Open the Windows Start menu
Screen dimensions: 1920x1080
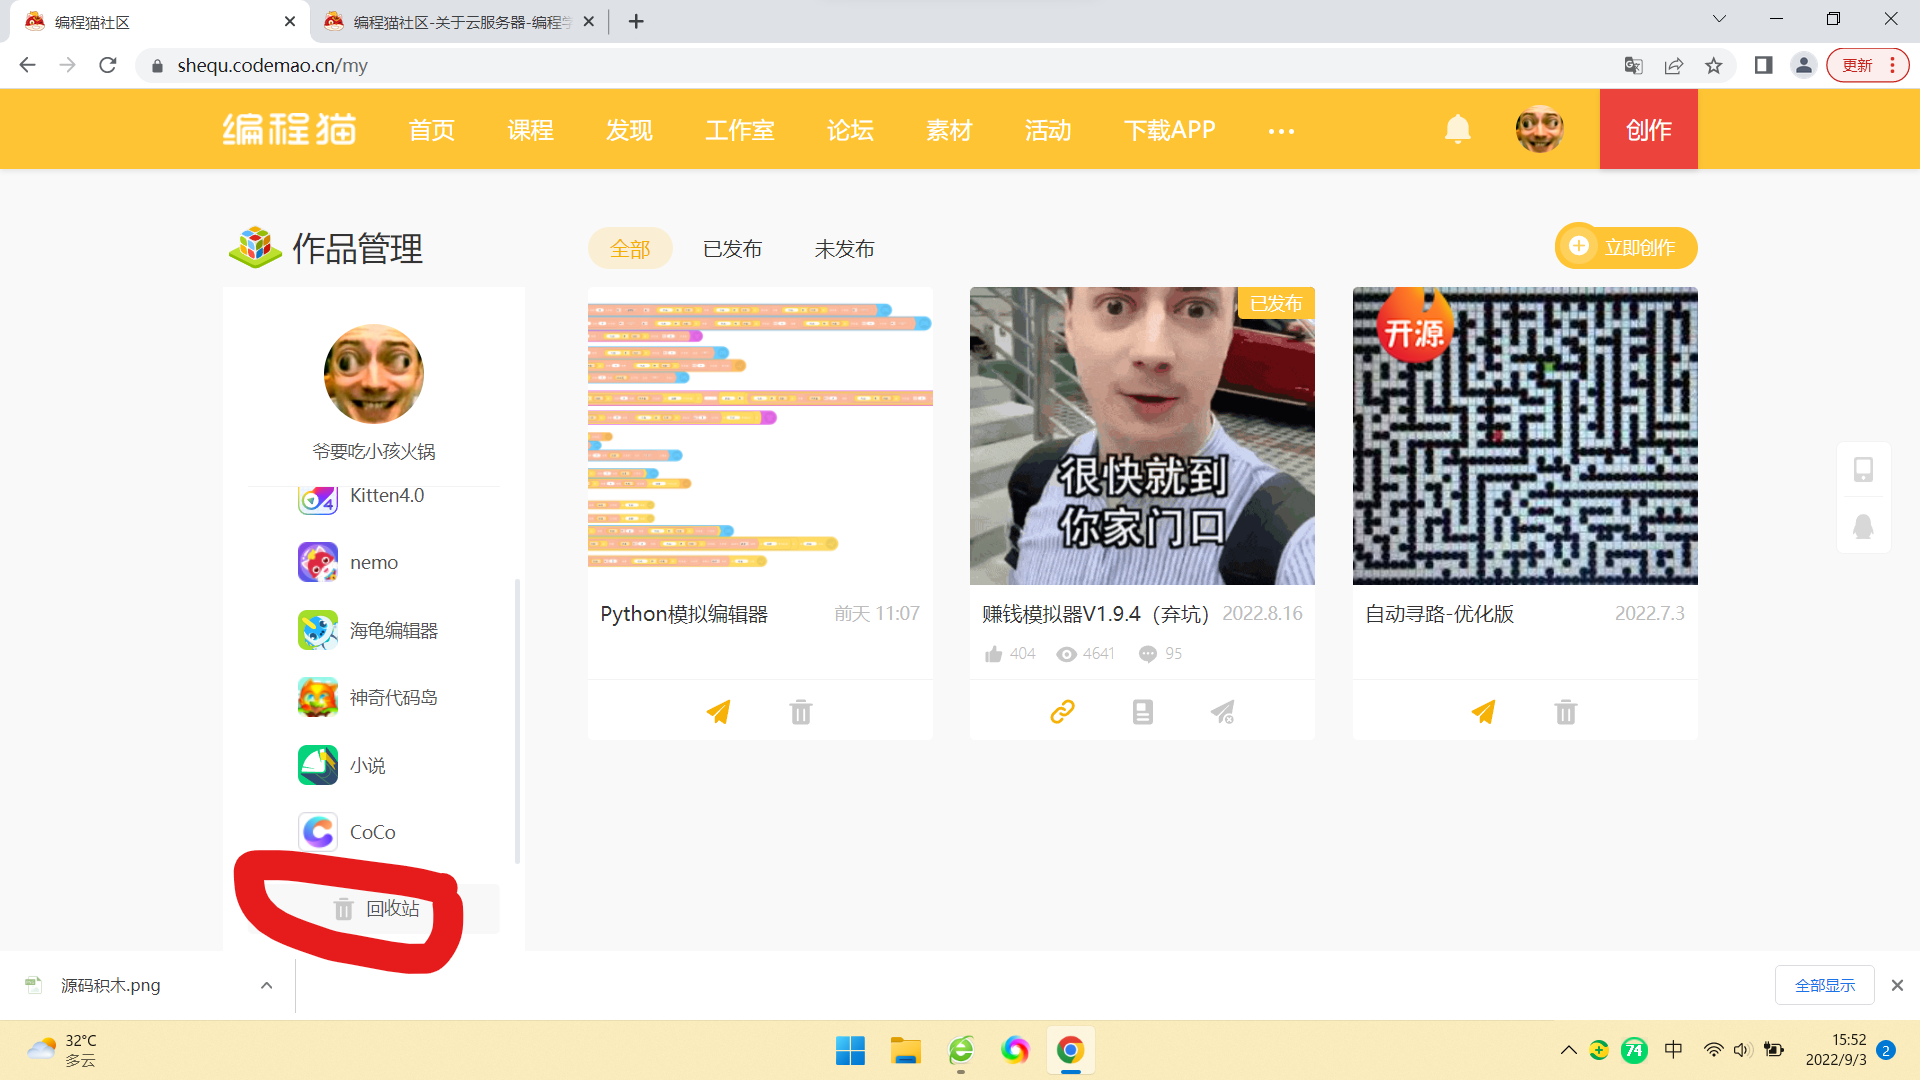point(850,1050)
